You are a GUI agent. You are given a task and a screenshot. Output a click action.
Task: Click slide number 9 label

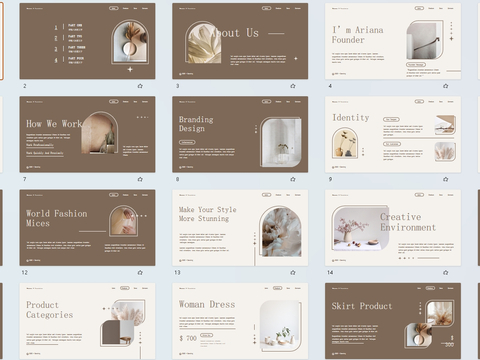(330, 179)
